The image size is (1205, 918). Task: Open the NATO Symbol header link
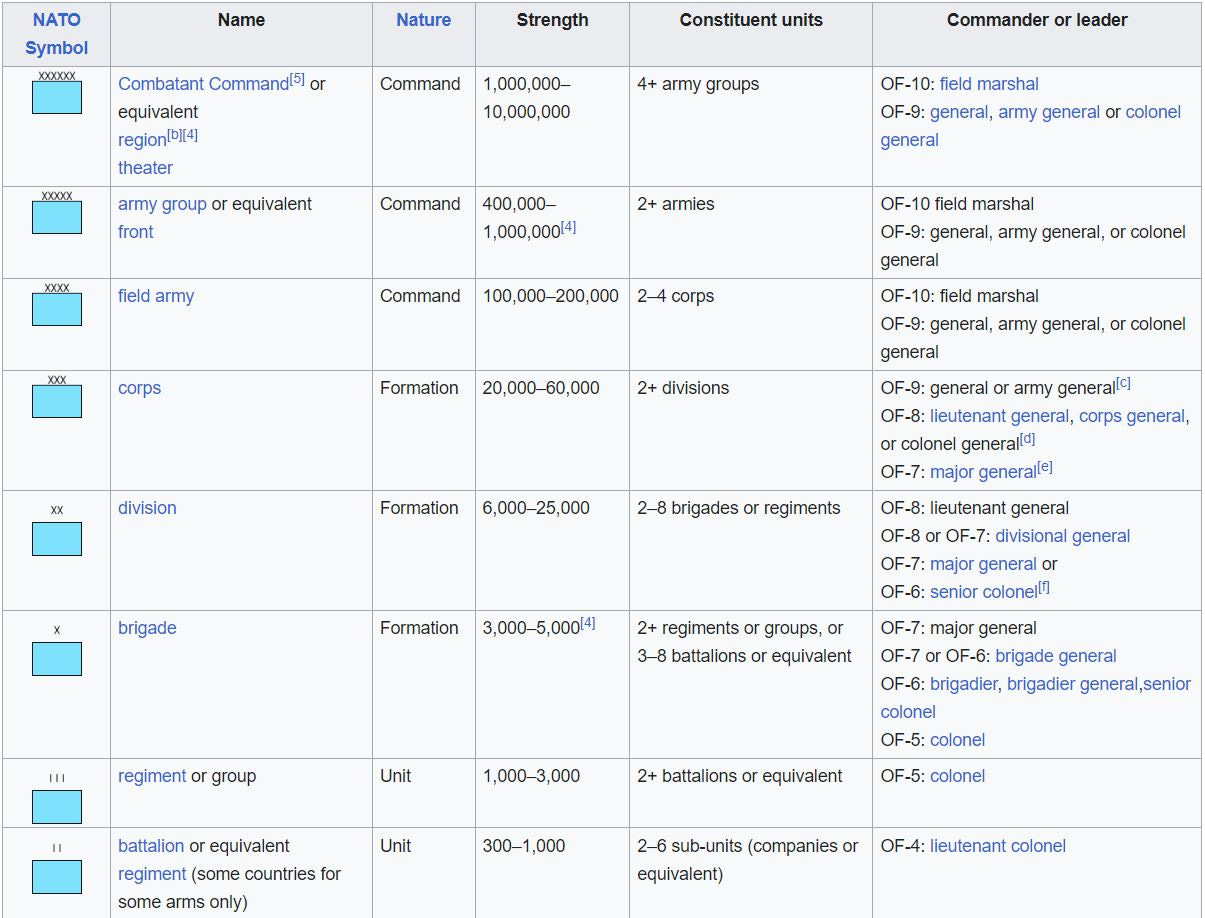click(57, 34)
